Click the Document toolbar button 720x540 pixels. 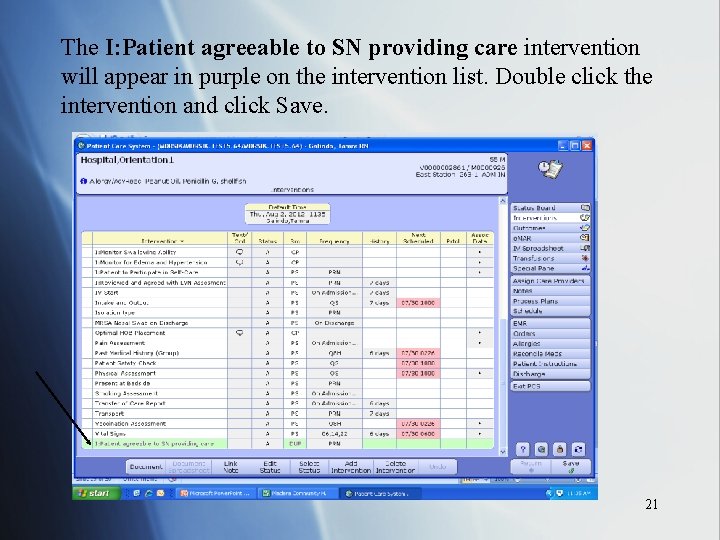(146, 467)
